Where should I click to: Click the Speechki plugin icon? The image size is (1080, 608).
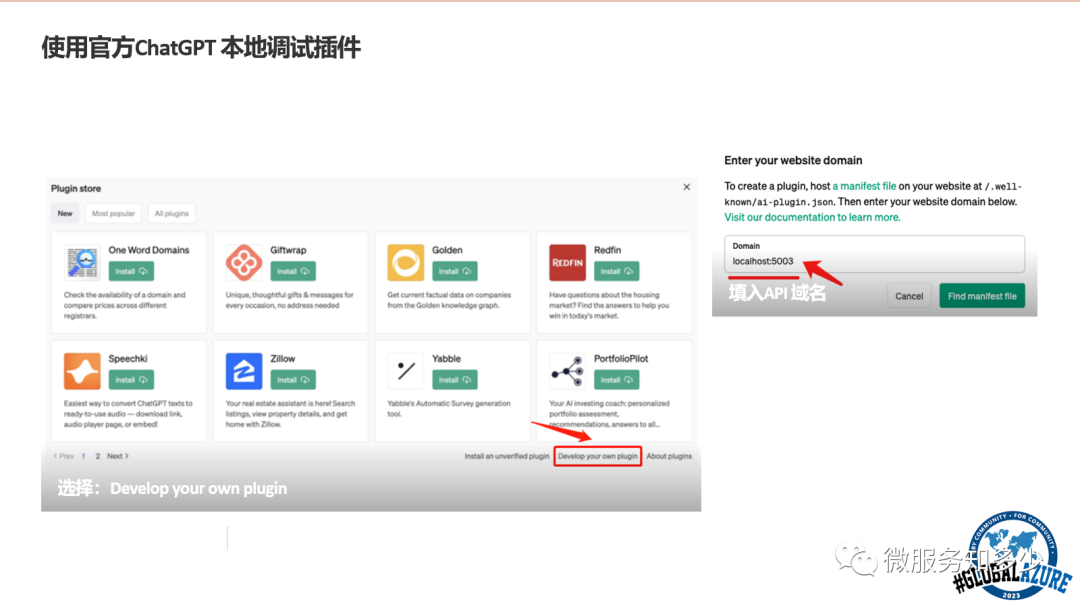click(82, 371)
